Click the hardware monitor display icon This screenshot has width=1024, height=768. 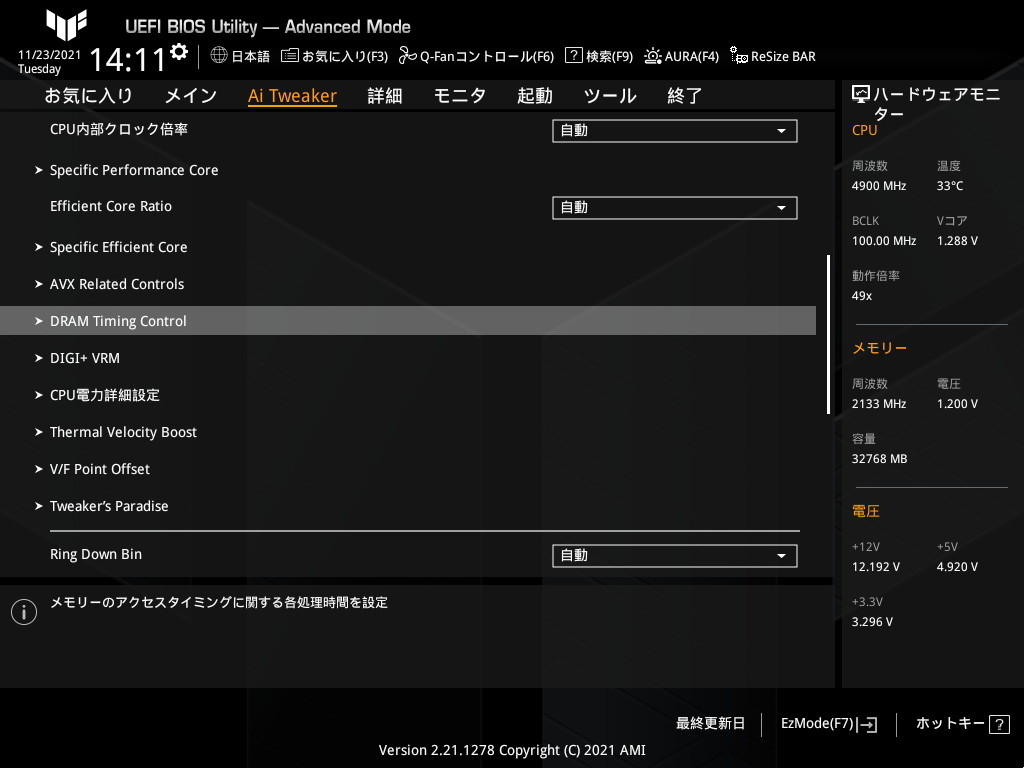[x=861, y=95]
